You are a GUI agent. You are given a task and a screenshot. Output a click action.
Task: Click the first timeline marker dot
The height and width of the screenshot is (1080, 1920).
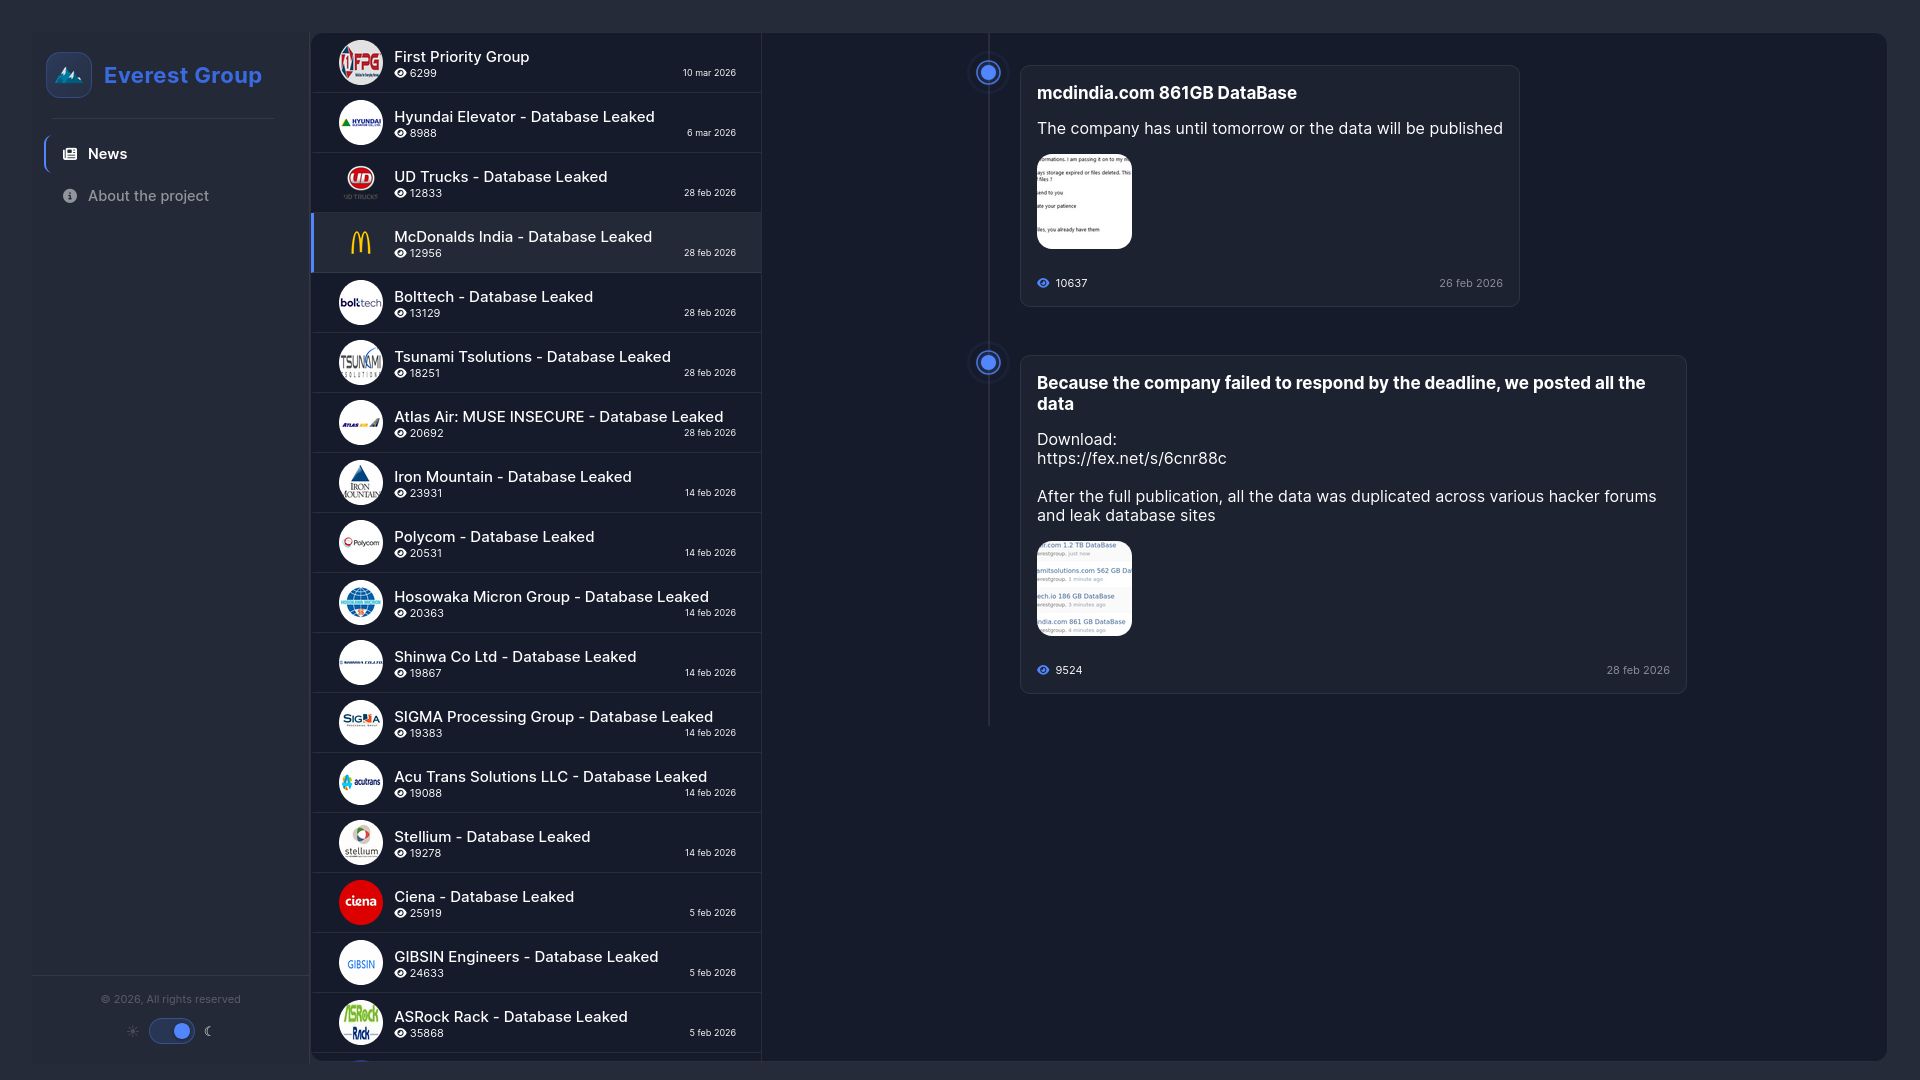pos(988,73)
